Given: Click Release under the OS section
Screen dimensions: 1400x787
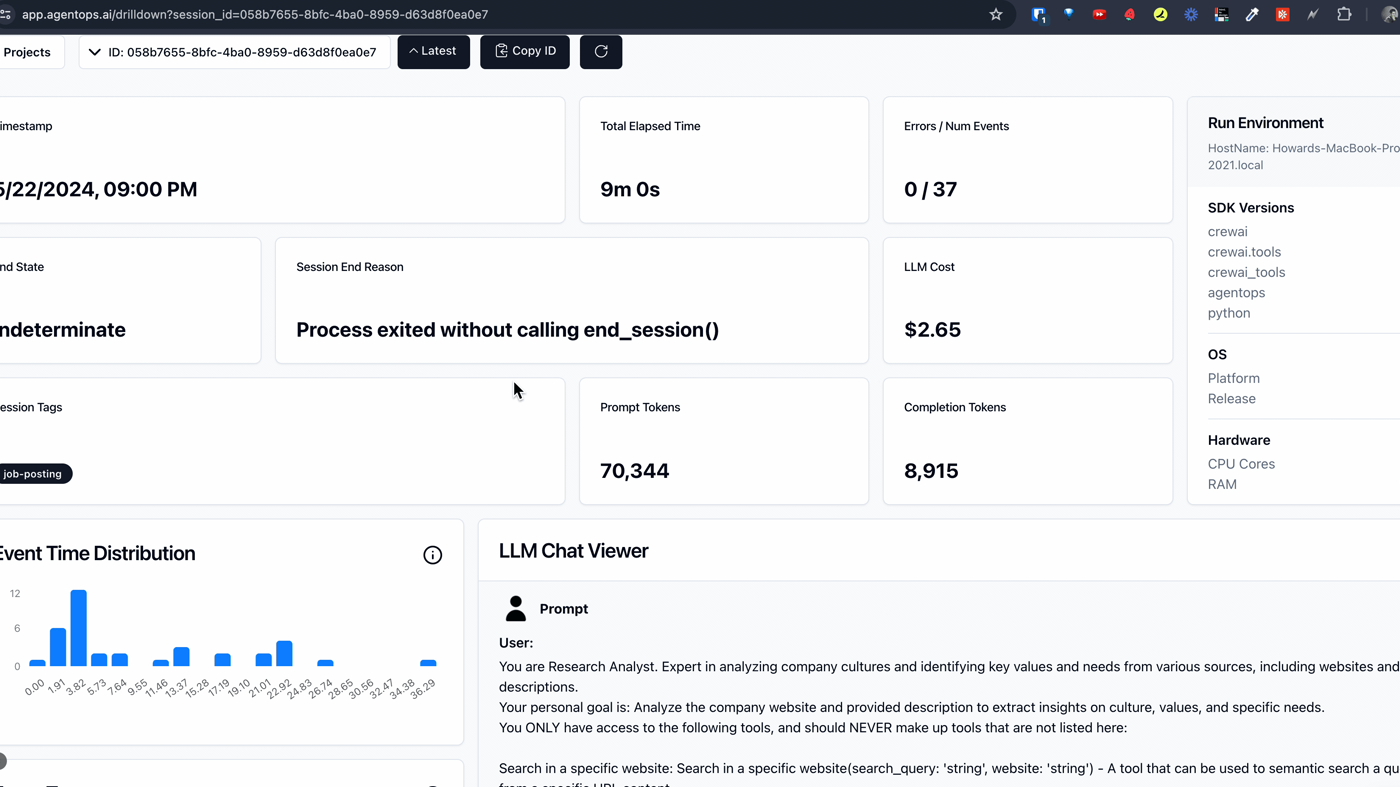Looking at the screenshot, I should [1232, 399].
